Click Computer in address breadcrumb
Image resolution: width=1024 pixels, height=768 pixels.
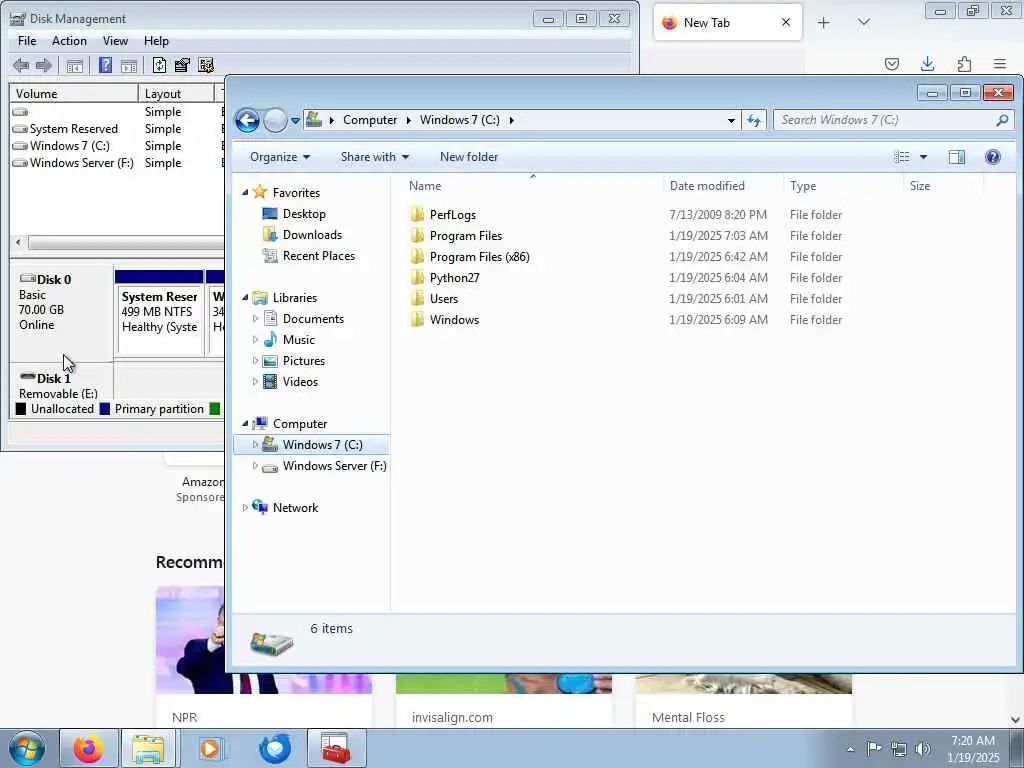(x=370, y=120)
